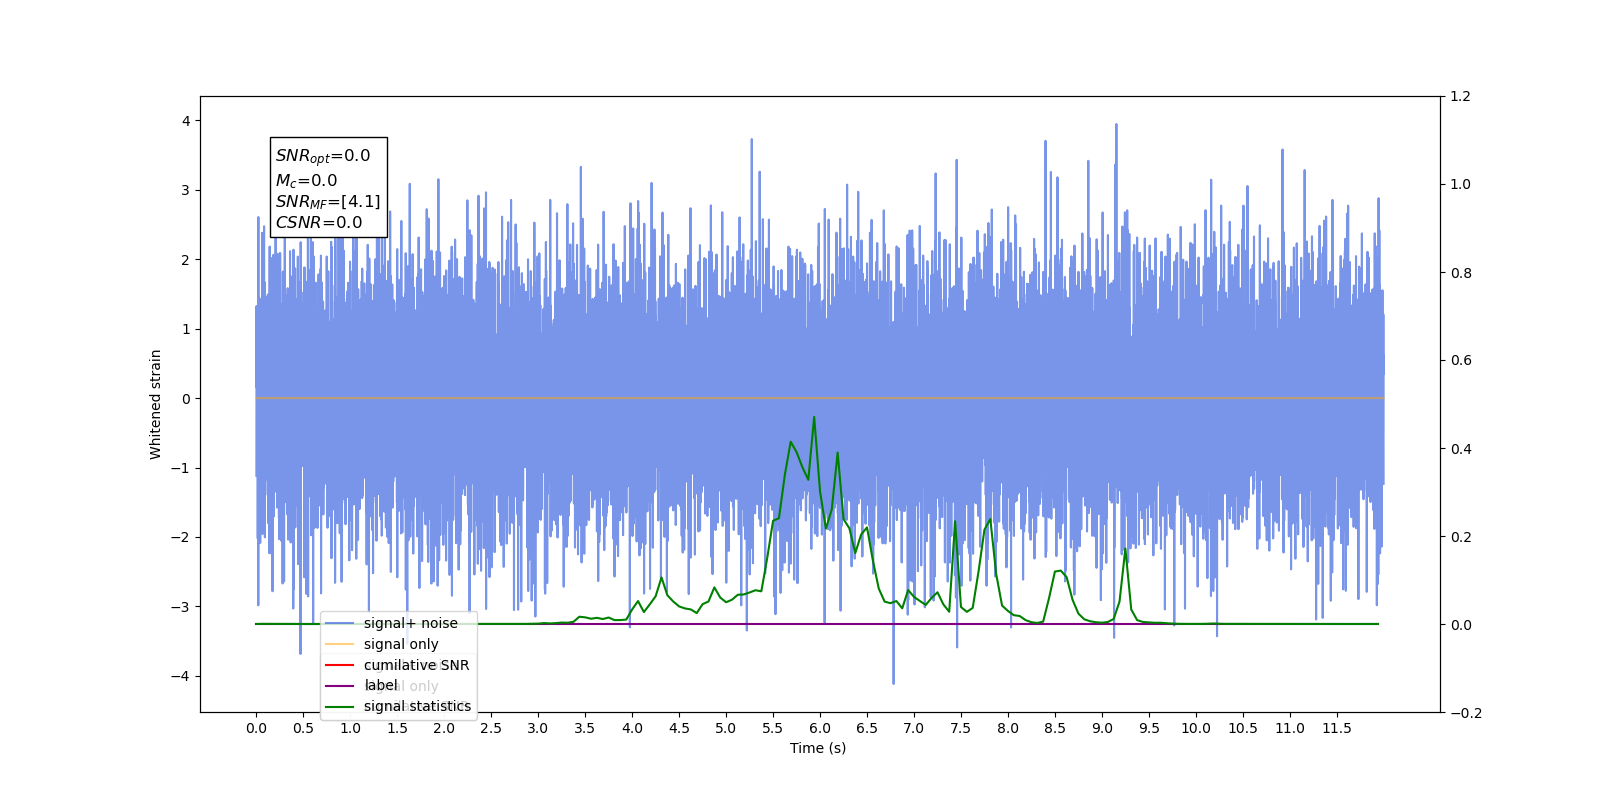This screenshot has height=800, width=1600.
Task: Click the green signal statistics legend swatch
Action: coord(340,706)
